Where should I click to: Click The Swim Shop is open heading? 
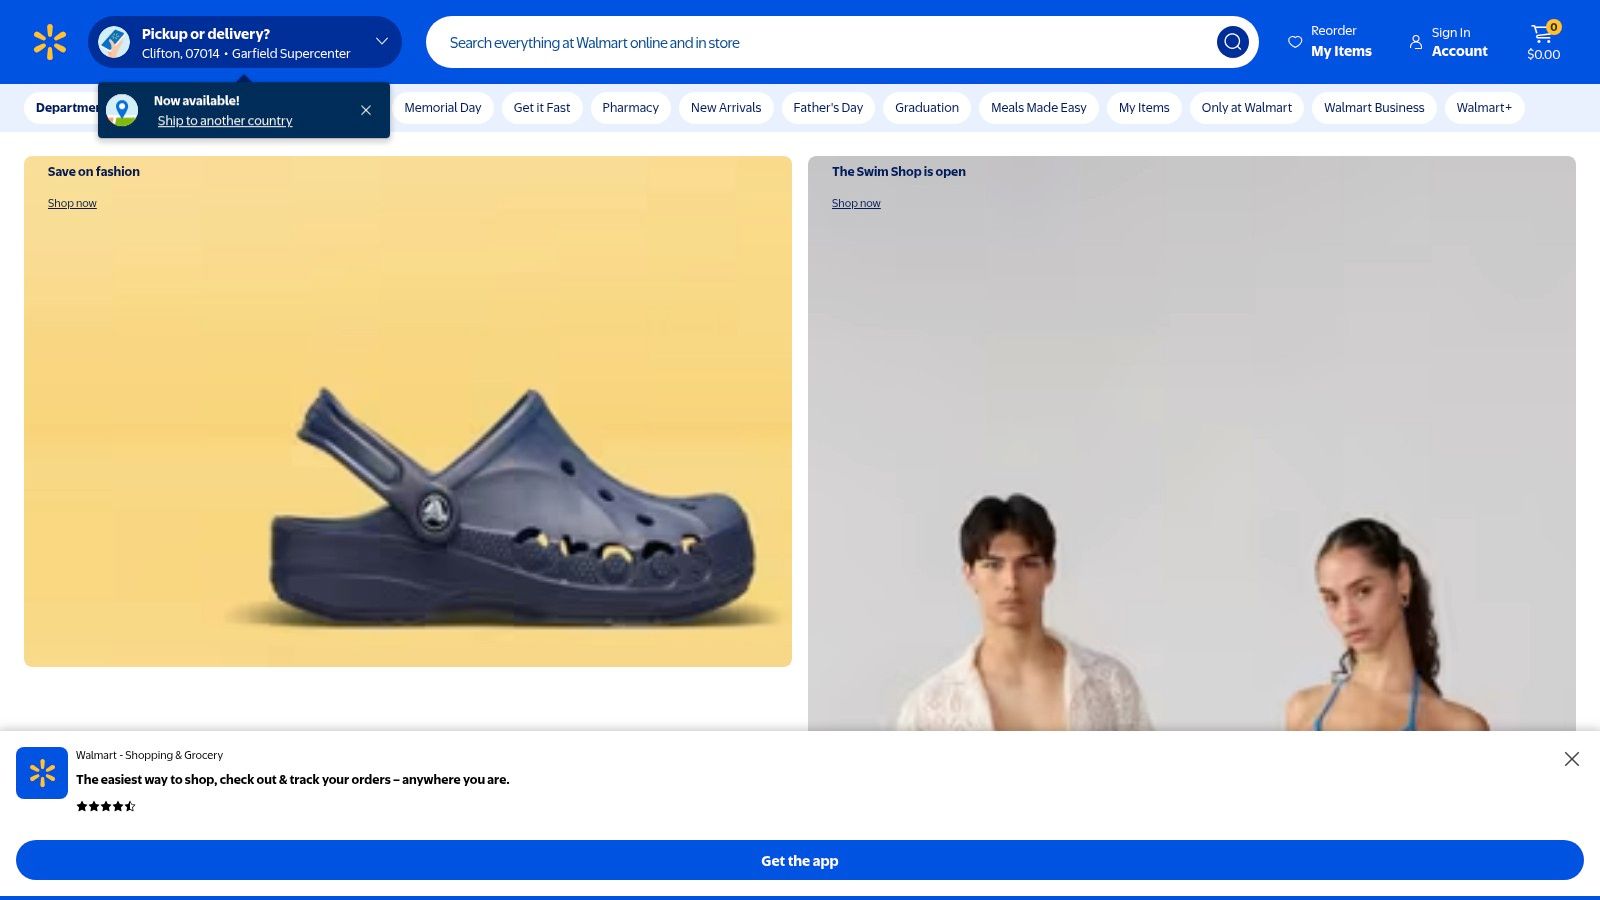click(x=899, y=172)
